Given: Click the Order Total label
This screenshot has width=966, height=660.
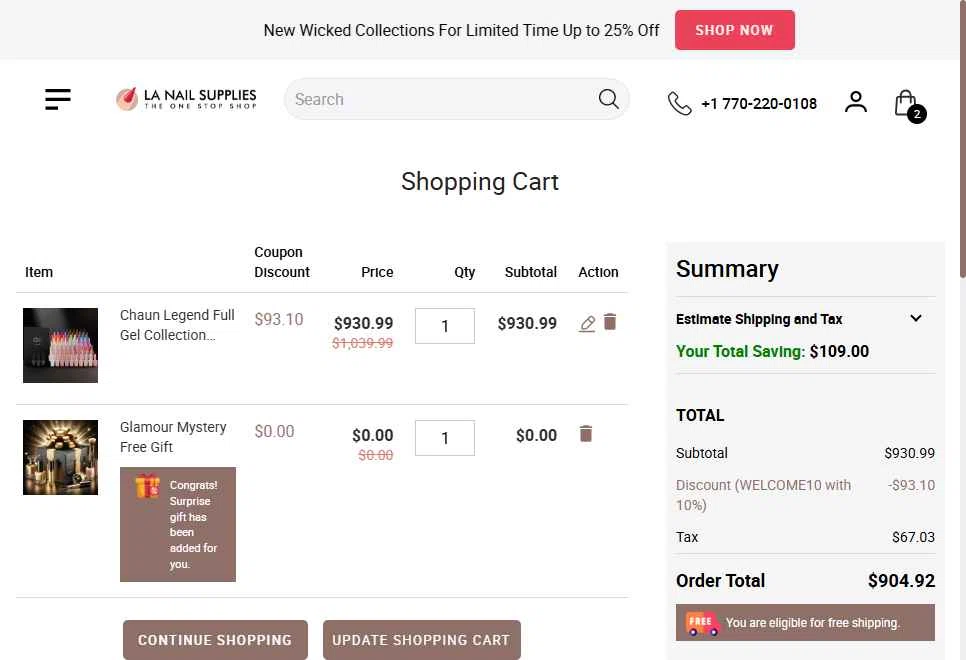Looking at the screenshot, I should [720, 581].
